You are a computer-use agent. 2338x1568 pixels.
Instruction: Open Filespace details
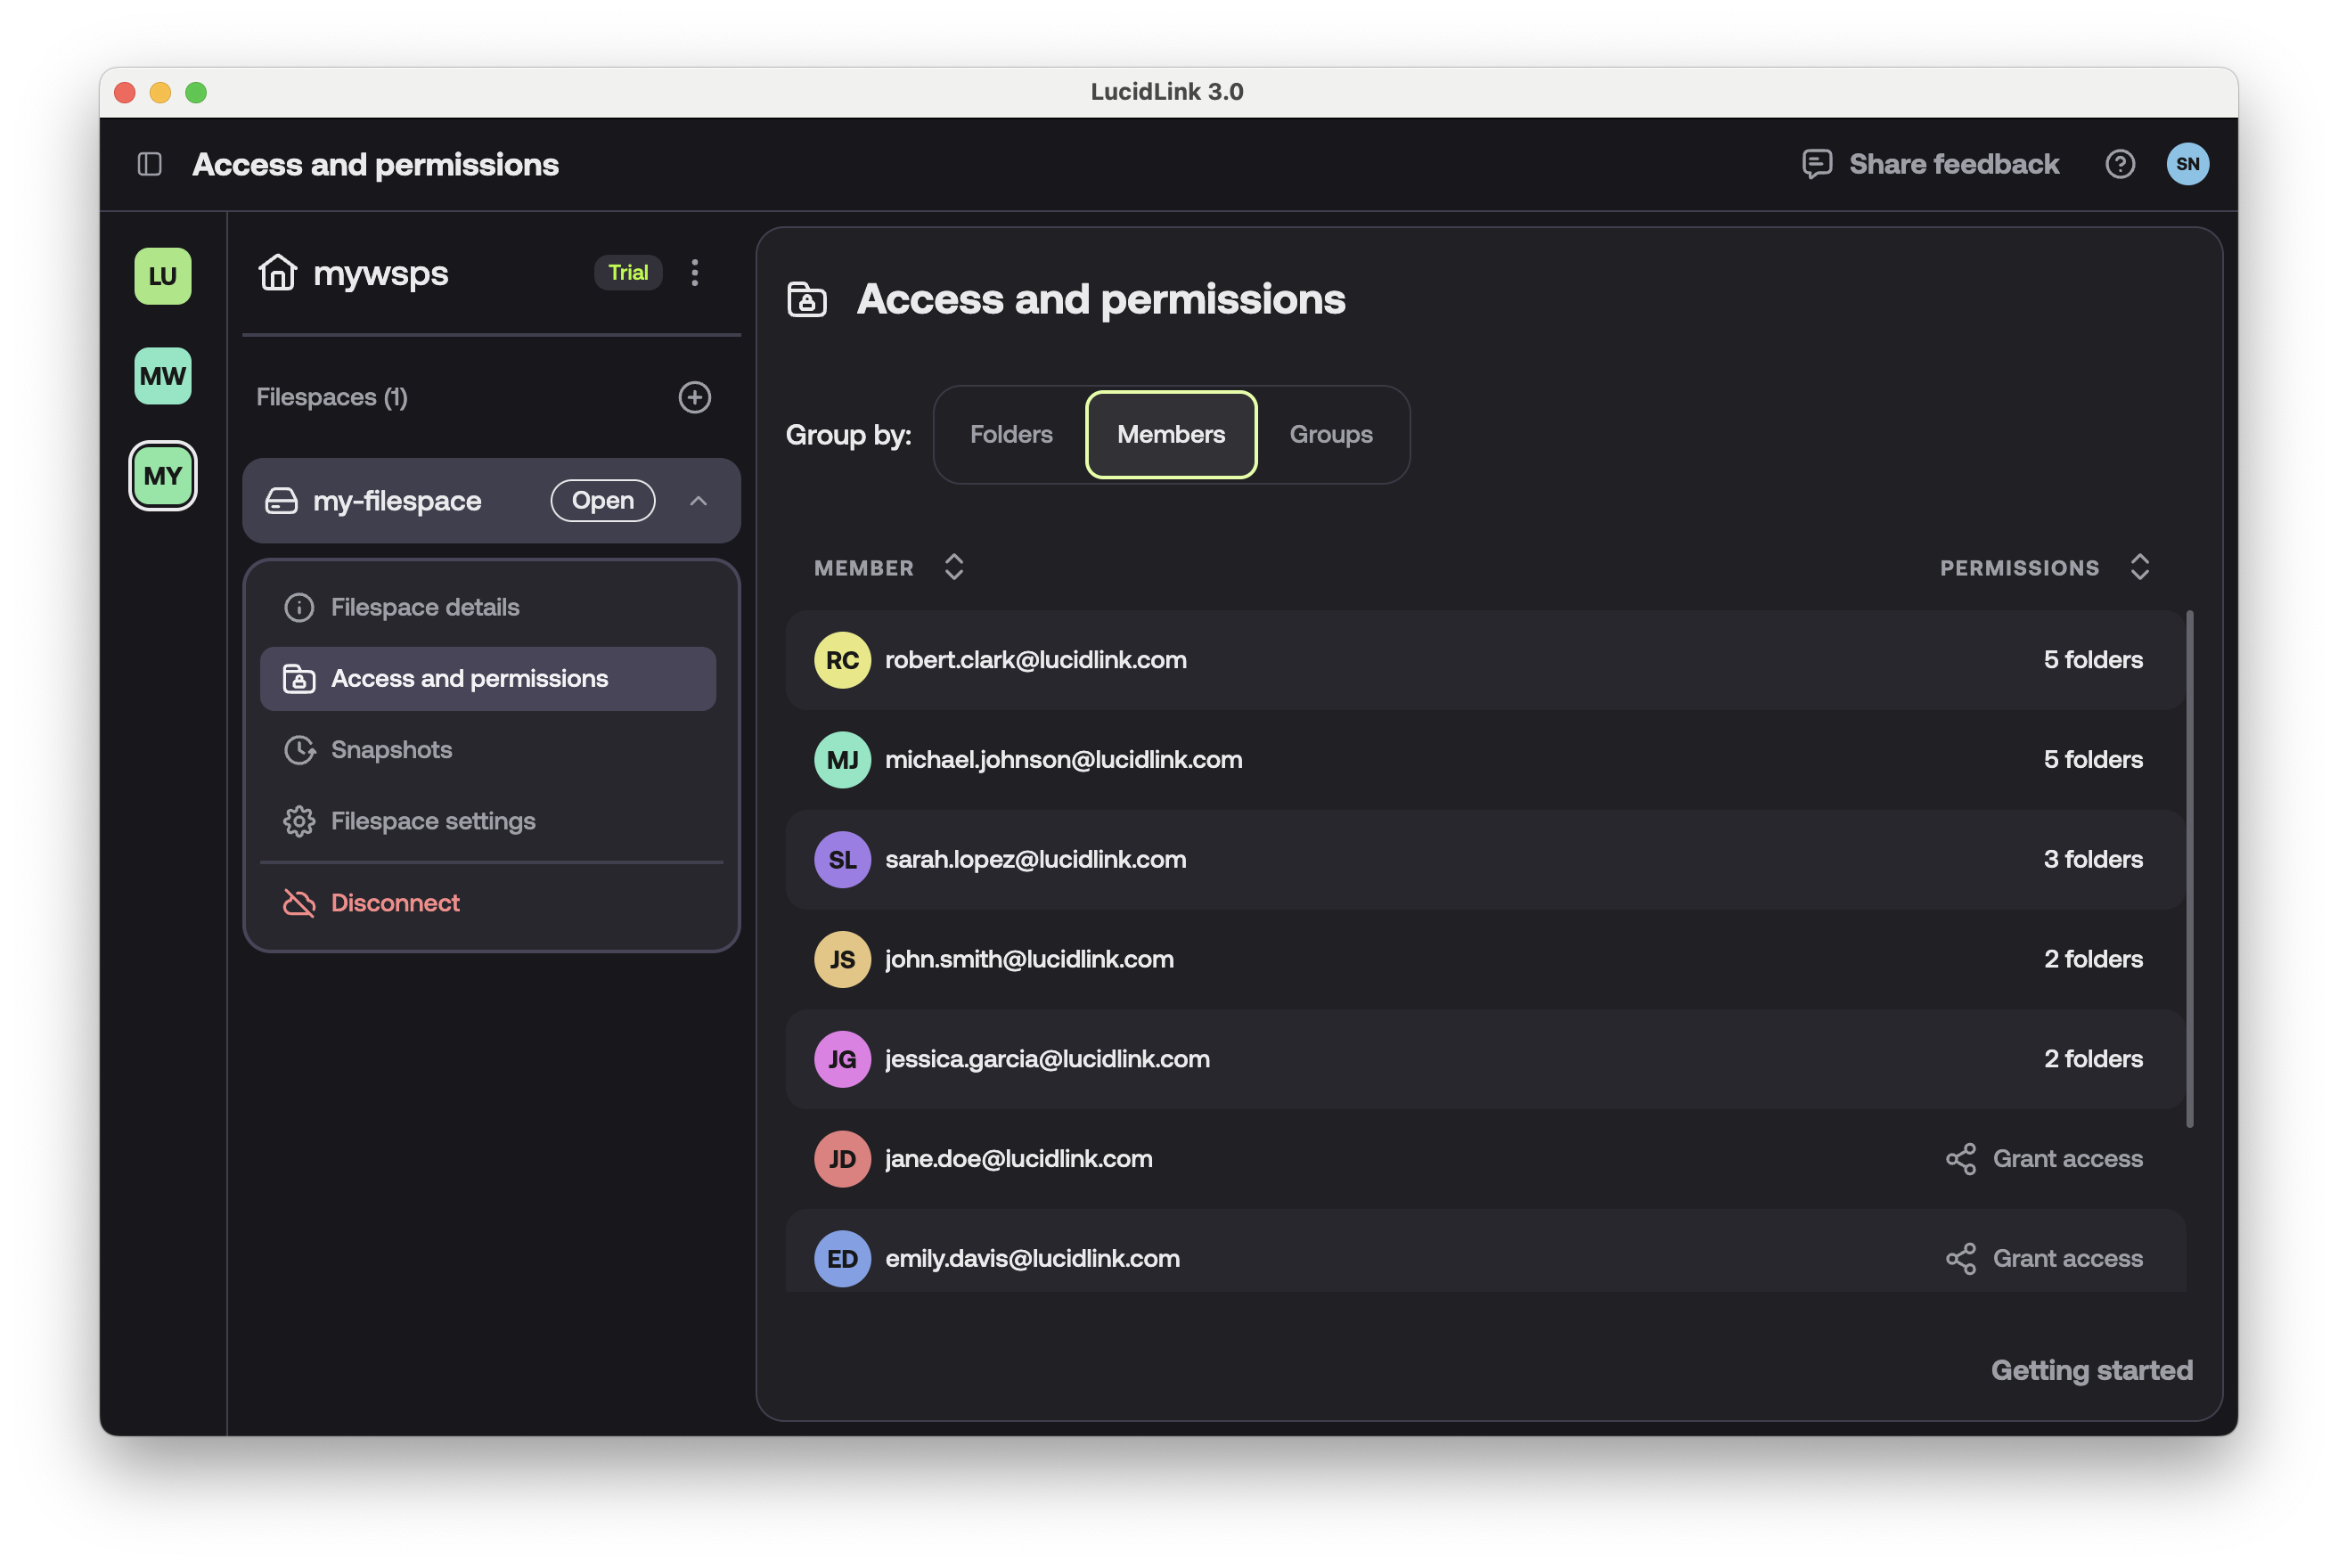[488, 607]
